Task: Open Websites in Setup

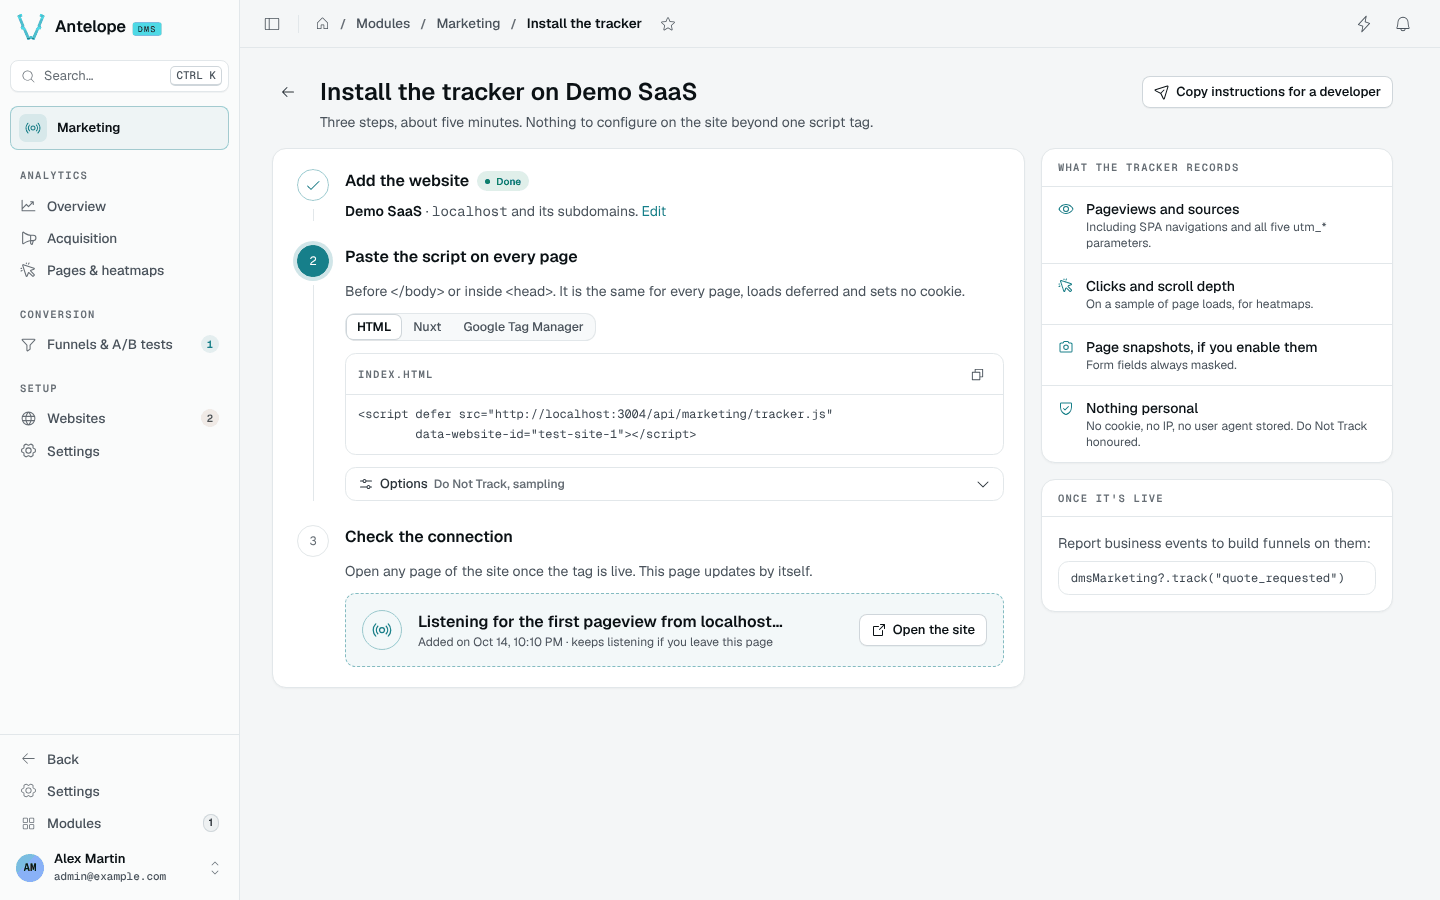Action: click(119, 418)
